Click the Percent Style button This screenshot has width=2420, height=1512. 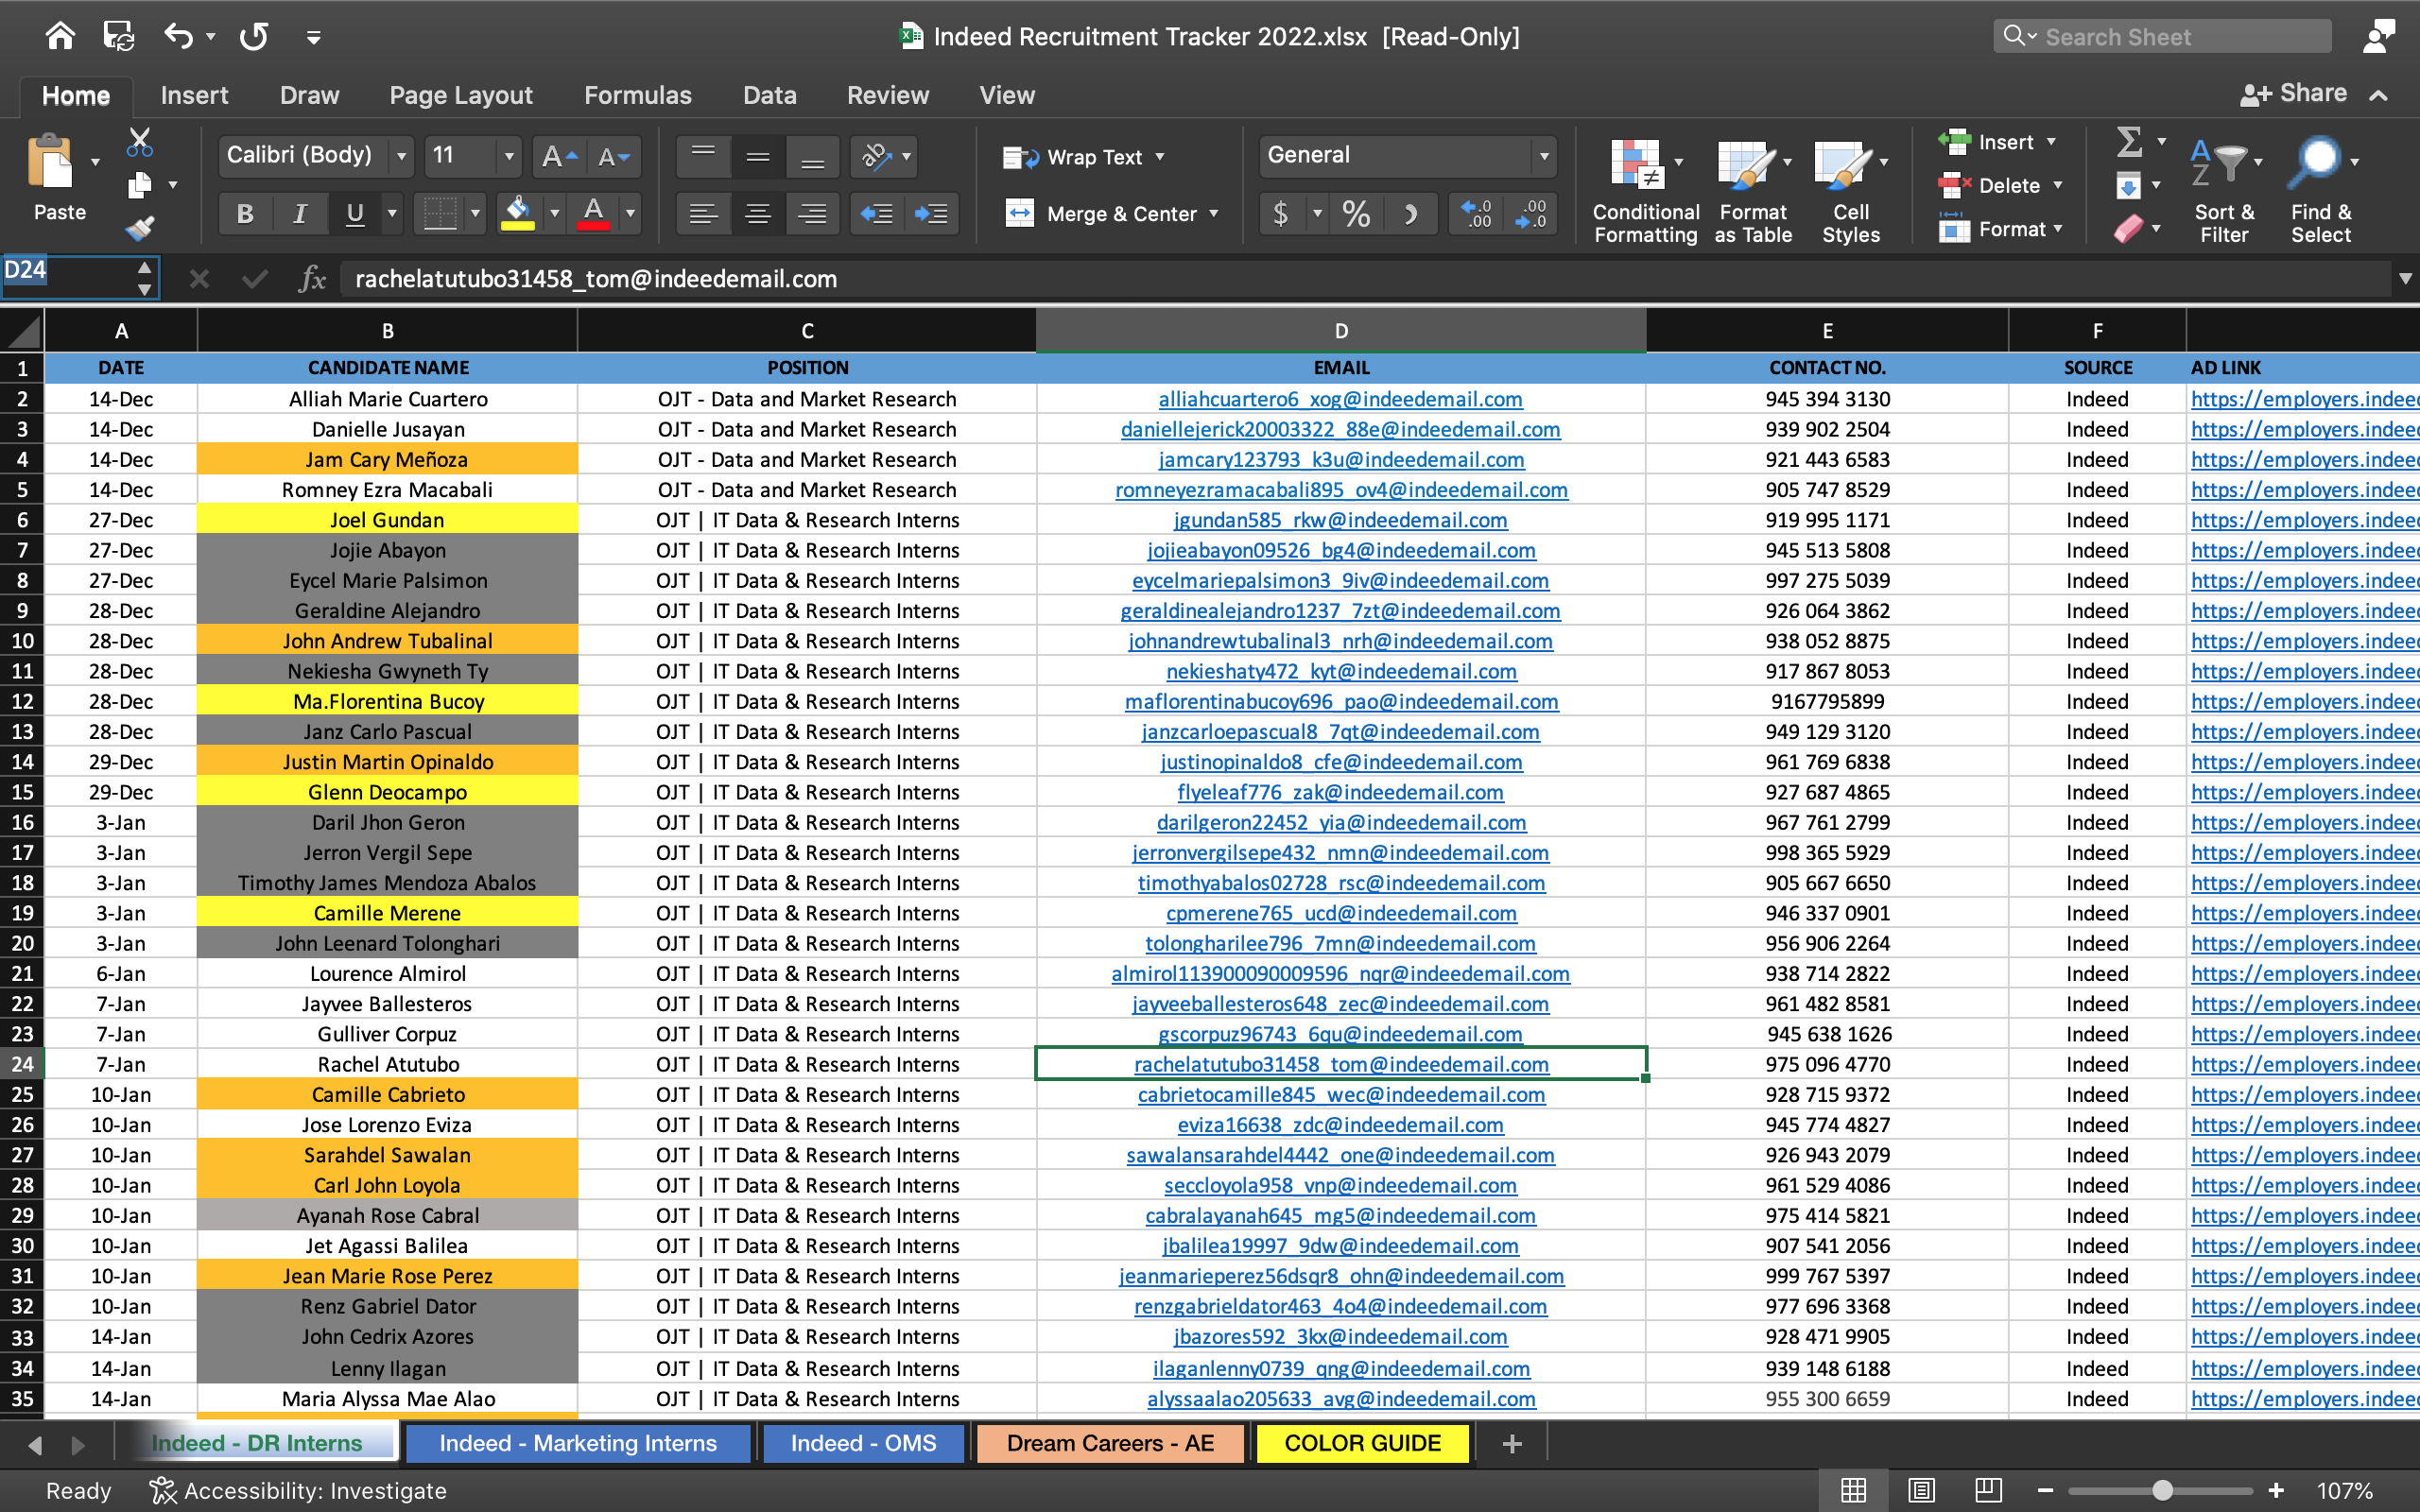pos(1356,214)
